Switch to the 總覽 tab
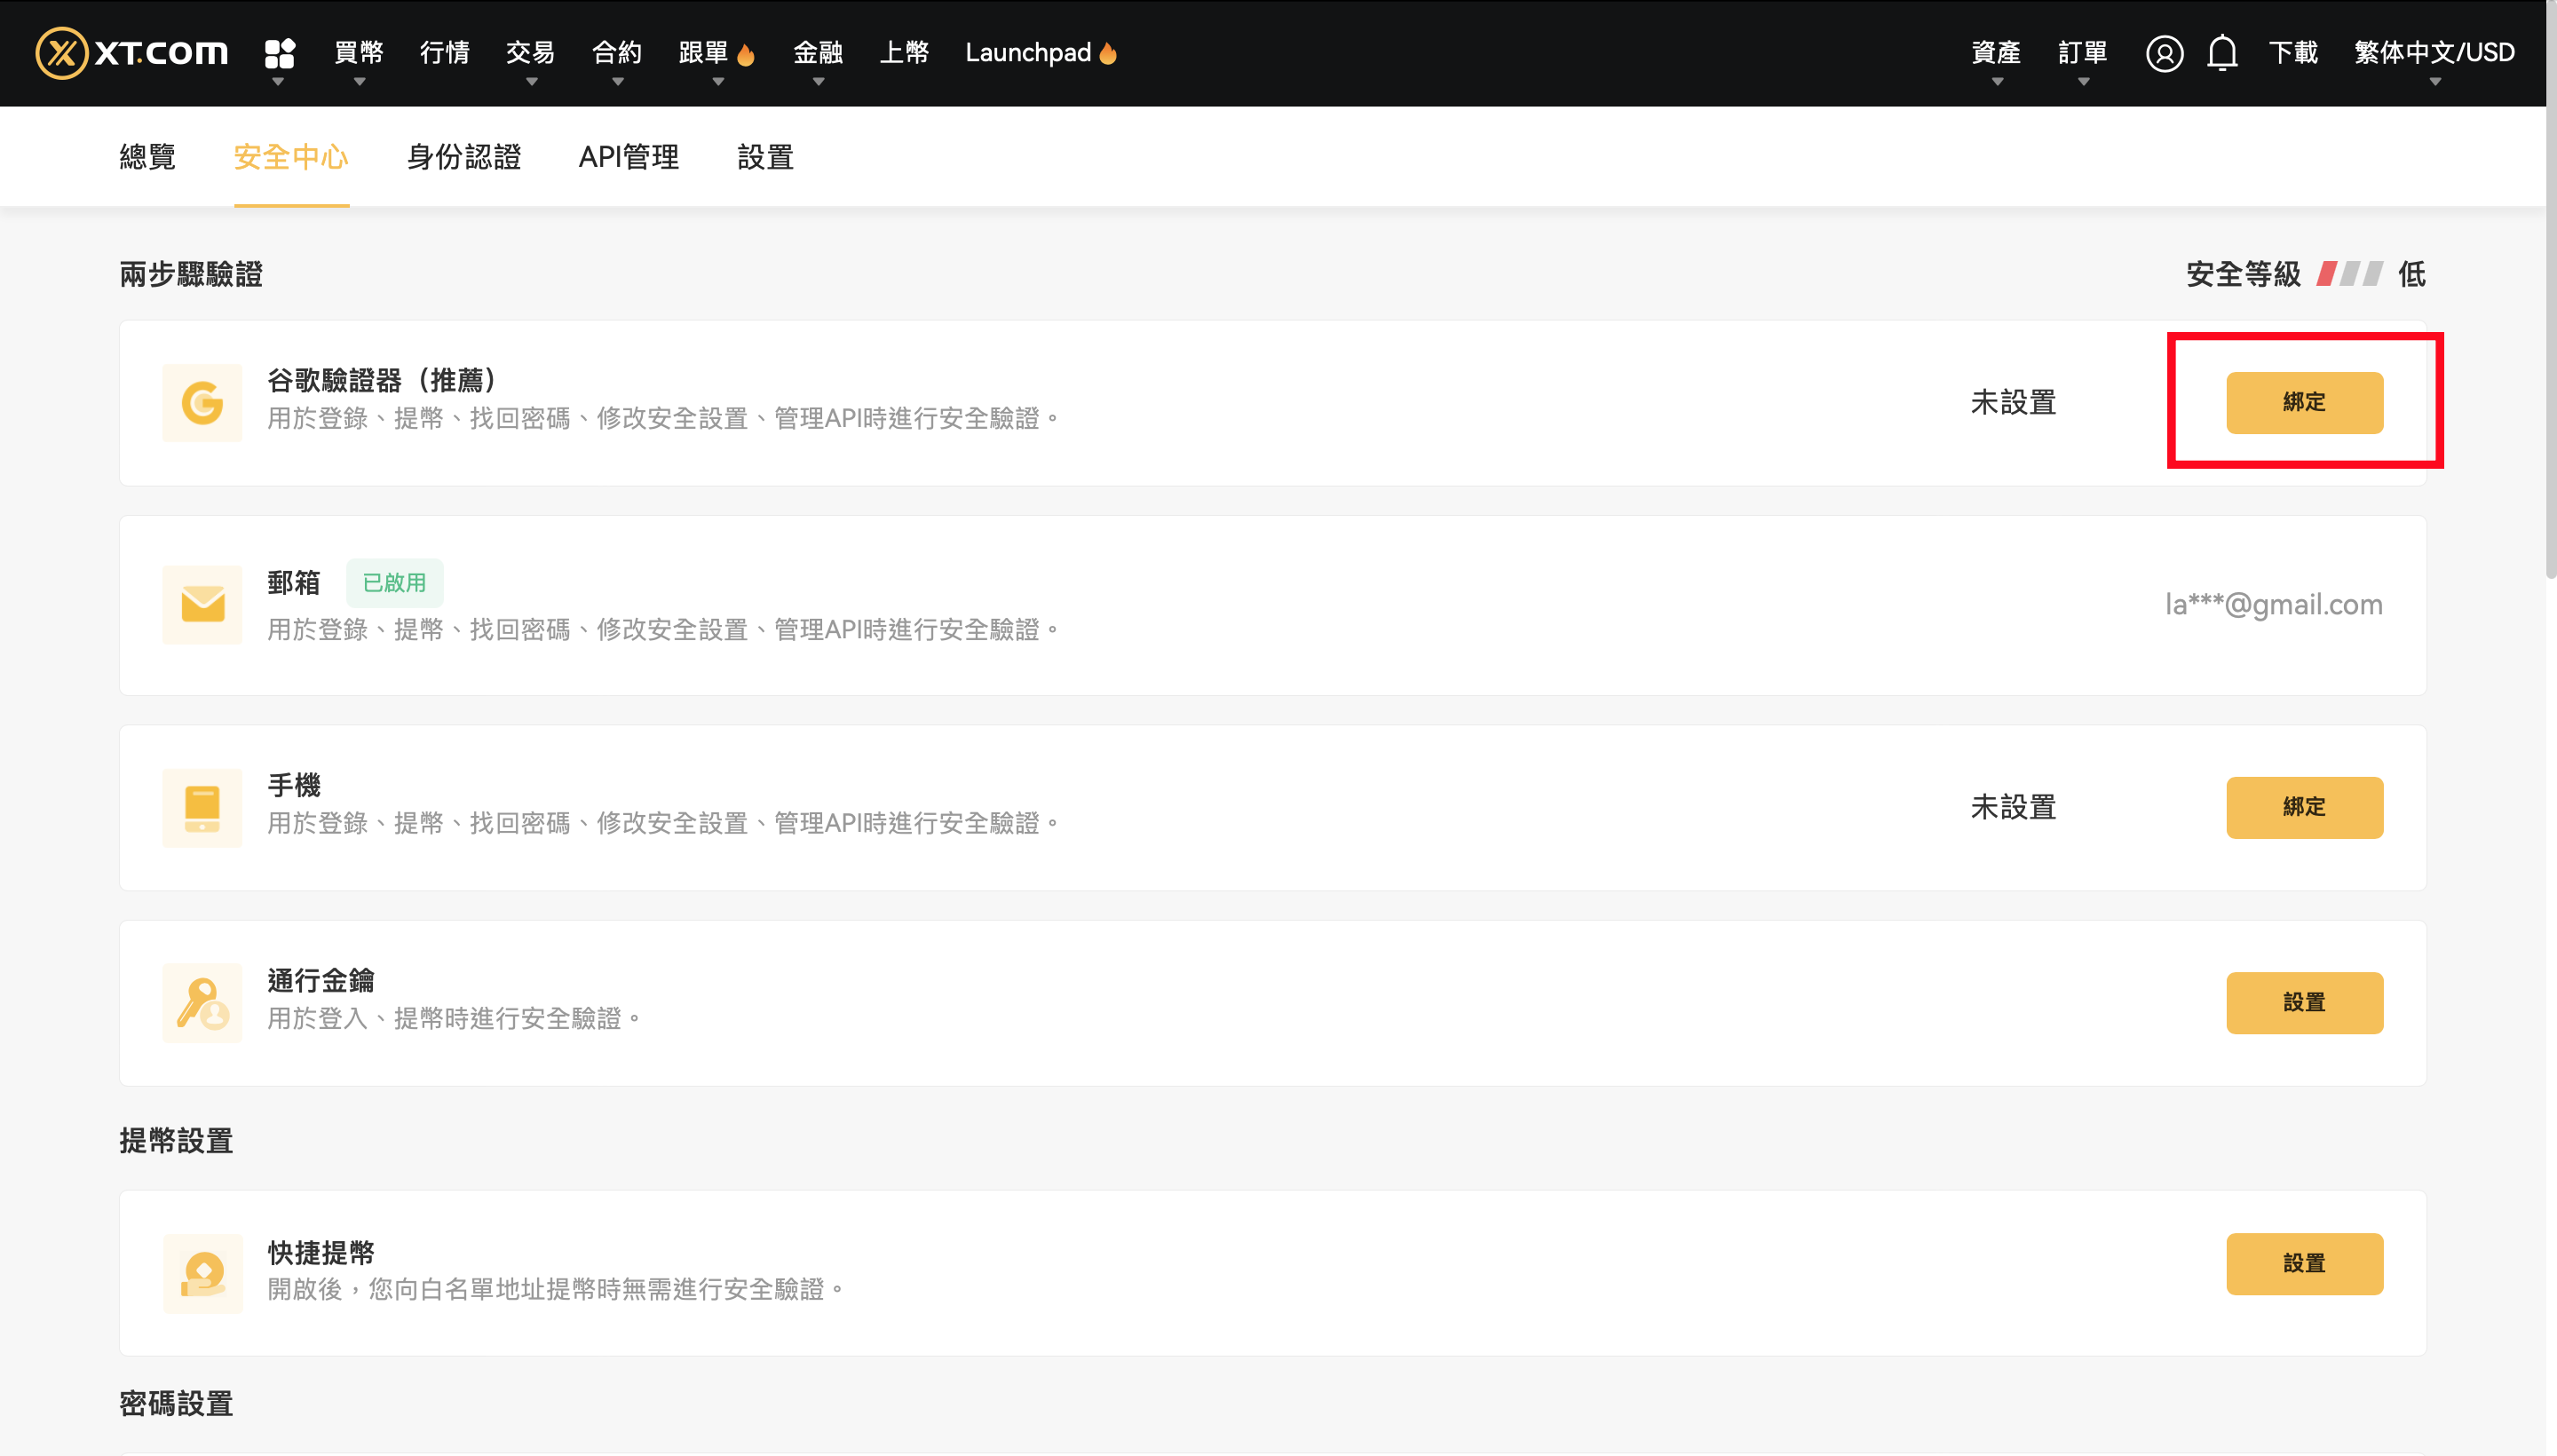The image size is (2557, 1456). pos(148,157)
